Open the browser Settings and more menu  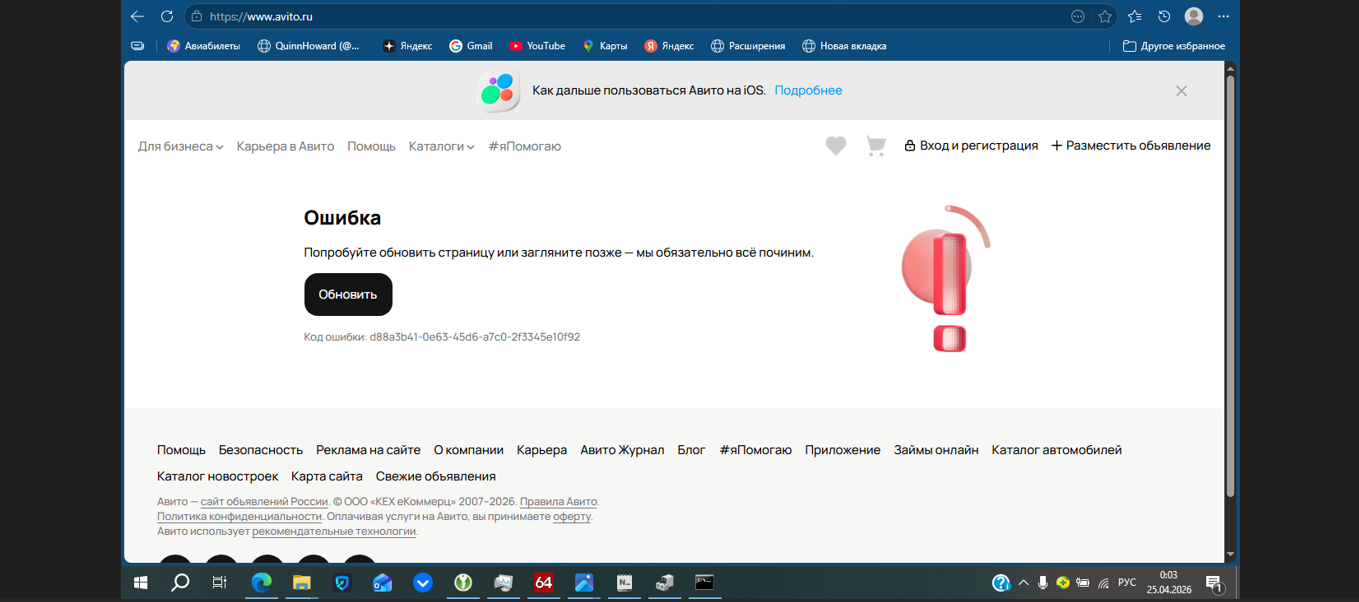(x=1223, y=16)
